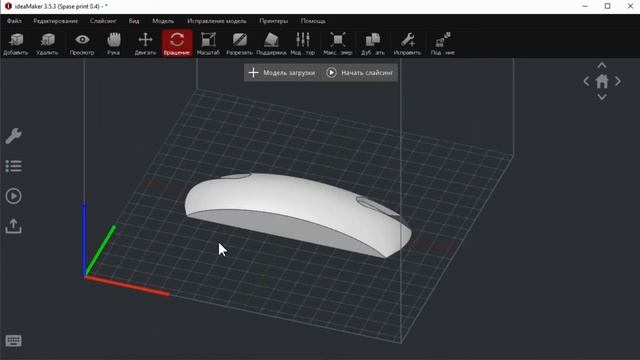Screen dimensions: 640x360
Task: Open the Поддержка (Support) tool
Action: [271, 43]
